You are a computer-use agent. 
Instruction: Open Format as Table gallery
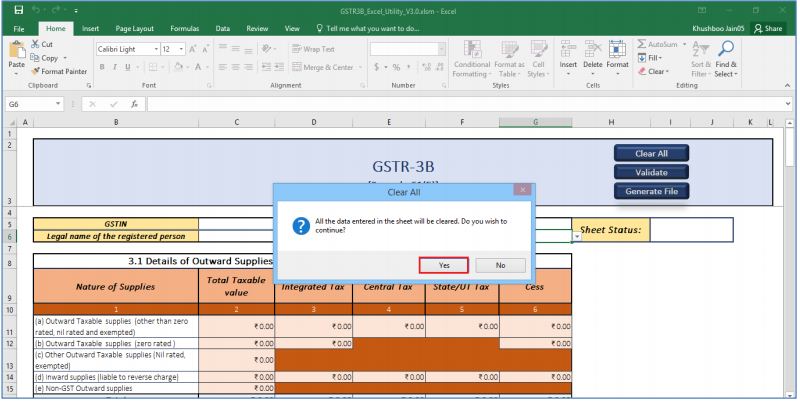tap(509, 59)
